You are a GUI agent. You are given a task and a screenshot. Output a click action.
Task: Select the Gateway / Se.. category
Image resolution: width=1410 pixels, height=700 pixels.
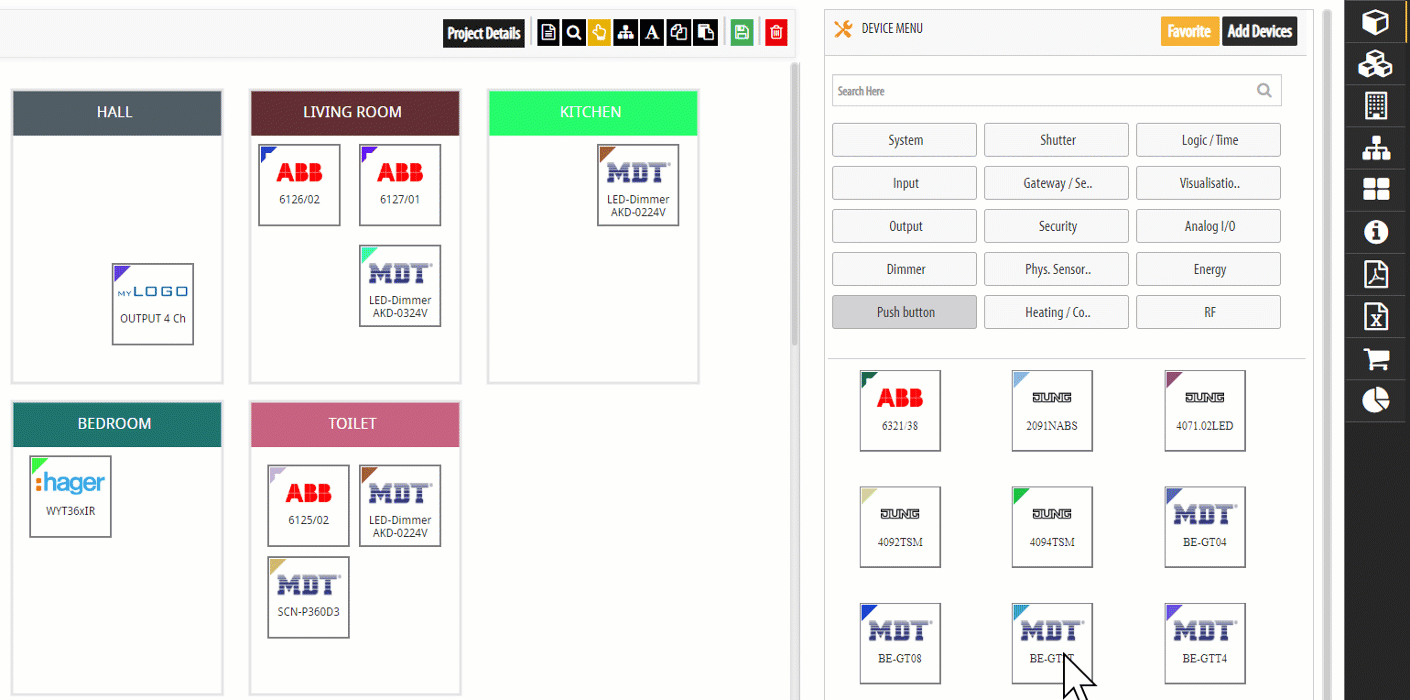coord(1057,183)
